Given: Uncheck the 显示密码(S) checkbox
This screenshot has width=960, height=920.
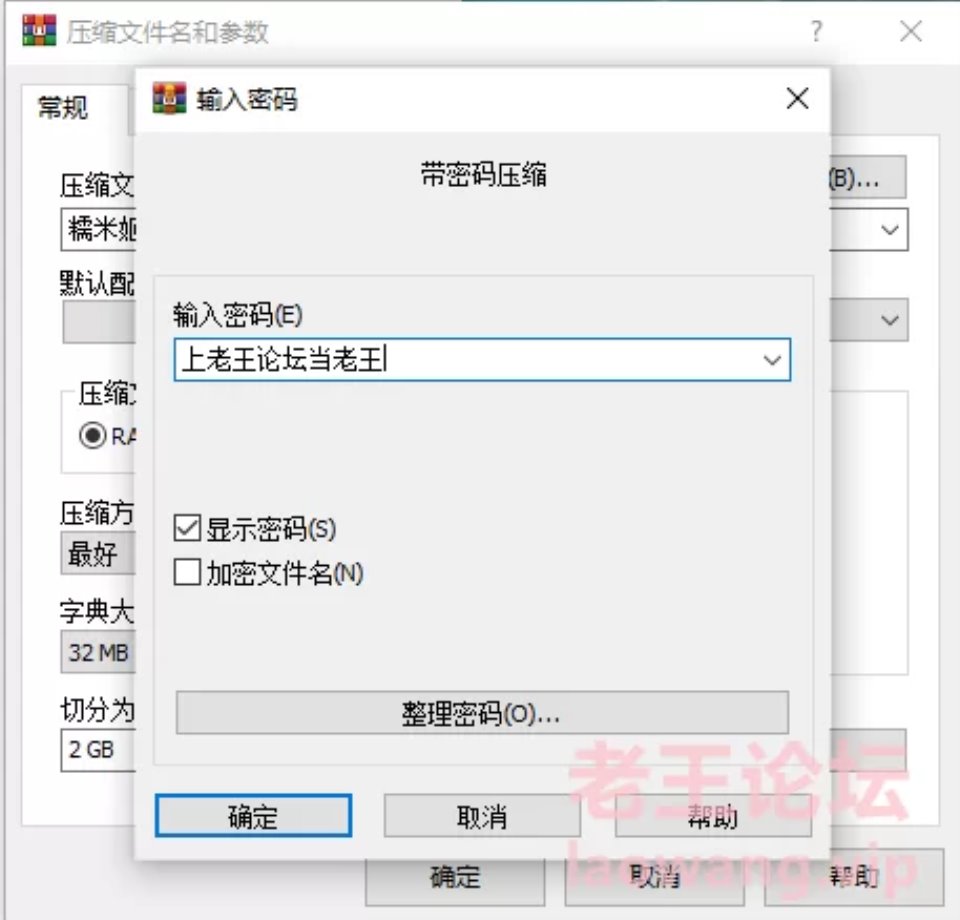Looking at the screenshot, I should tap(187, 528).
